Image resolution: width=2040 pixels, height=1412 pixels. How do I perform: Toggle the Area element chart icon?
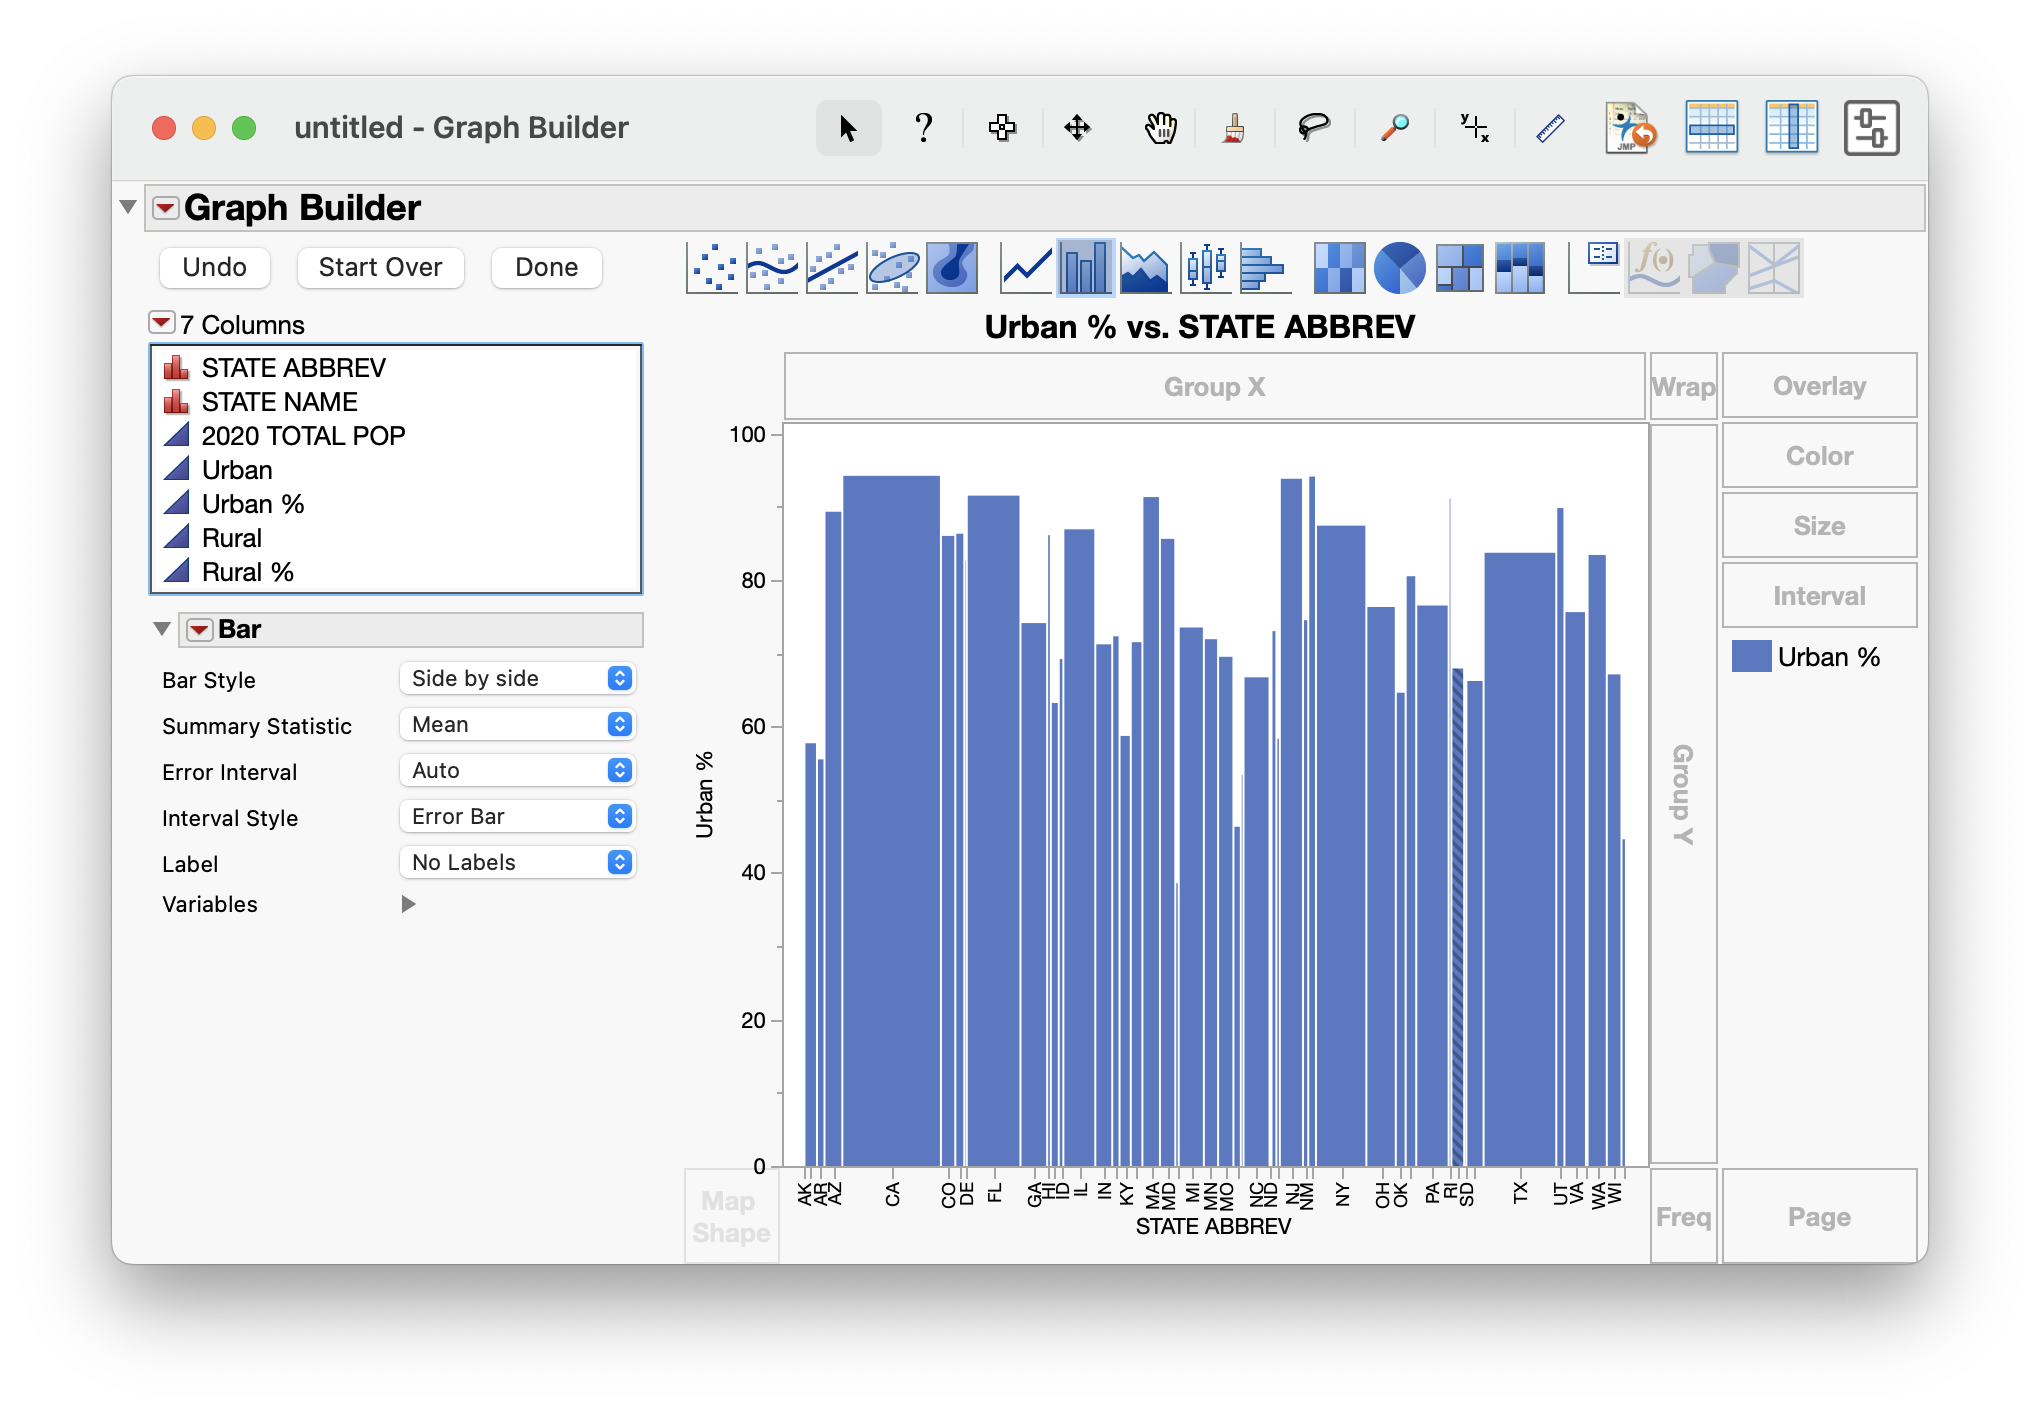point(1145,268)
